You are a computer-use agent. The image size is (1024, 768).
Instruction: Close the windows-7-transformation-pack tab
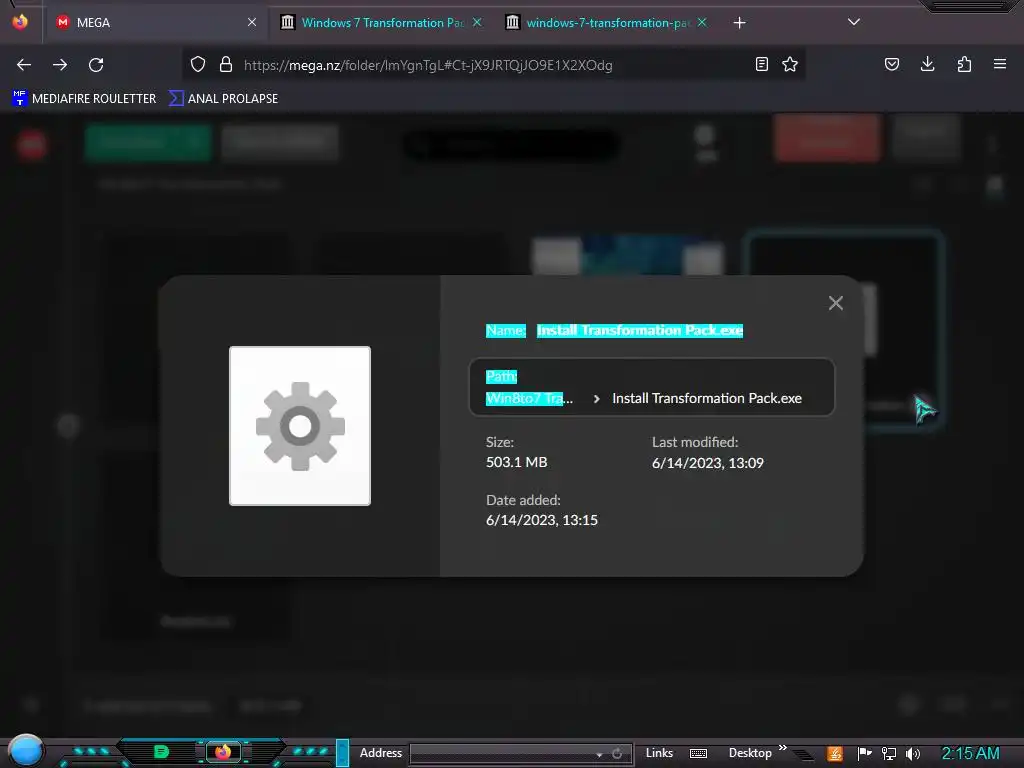pos(702,22)
